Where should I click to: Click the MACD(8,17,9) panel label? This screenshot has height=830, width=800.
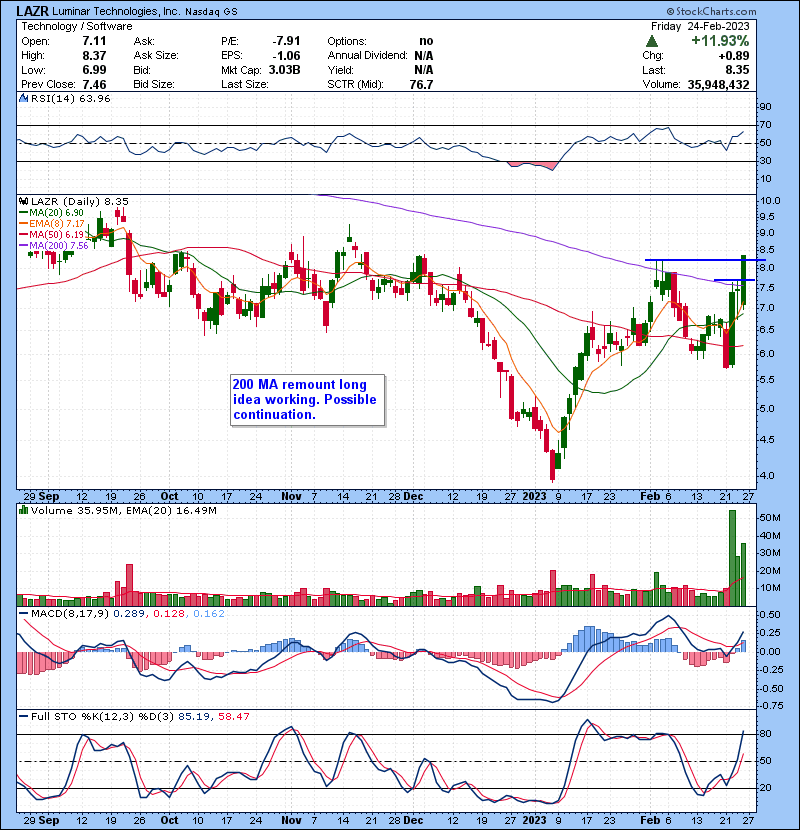point(70,614)
